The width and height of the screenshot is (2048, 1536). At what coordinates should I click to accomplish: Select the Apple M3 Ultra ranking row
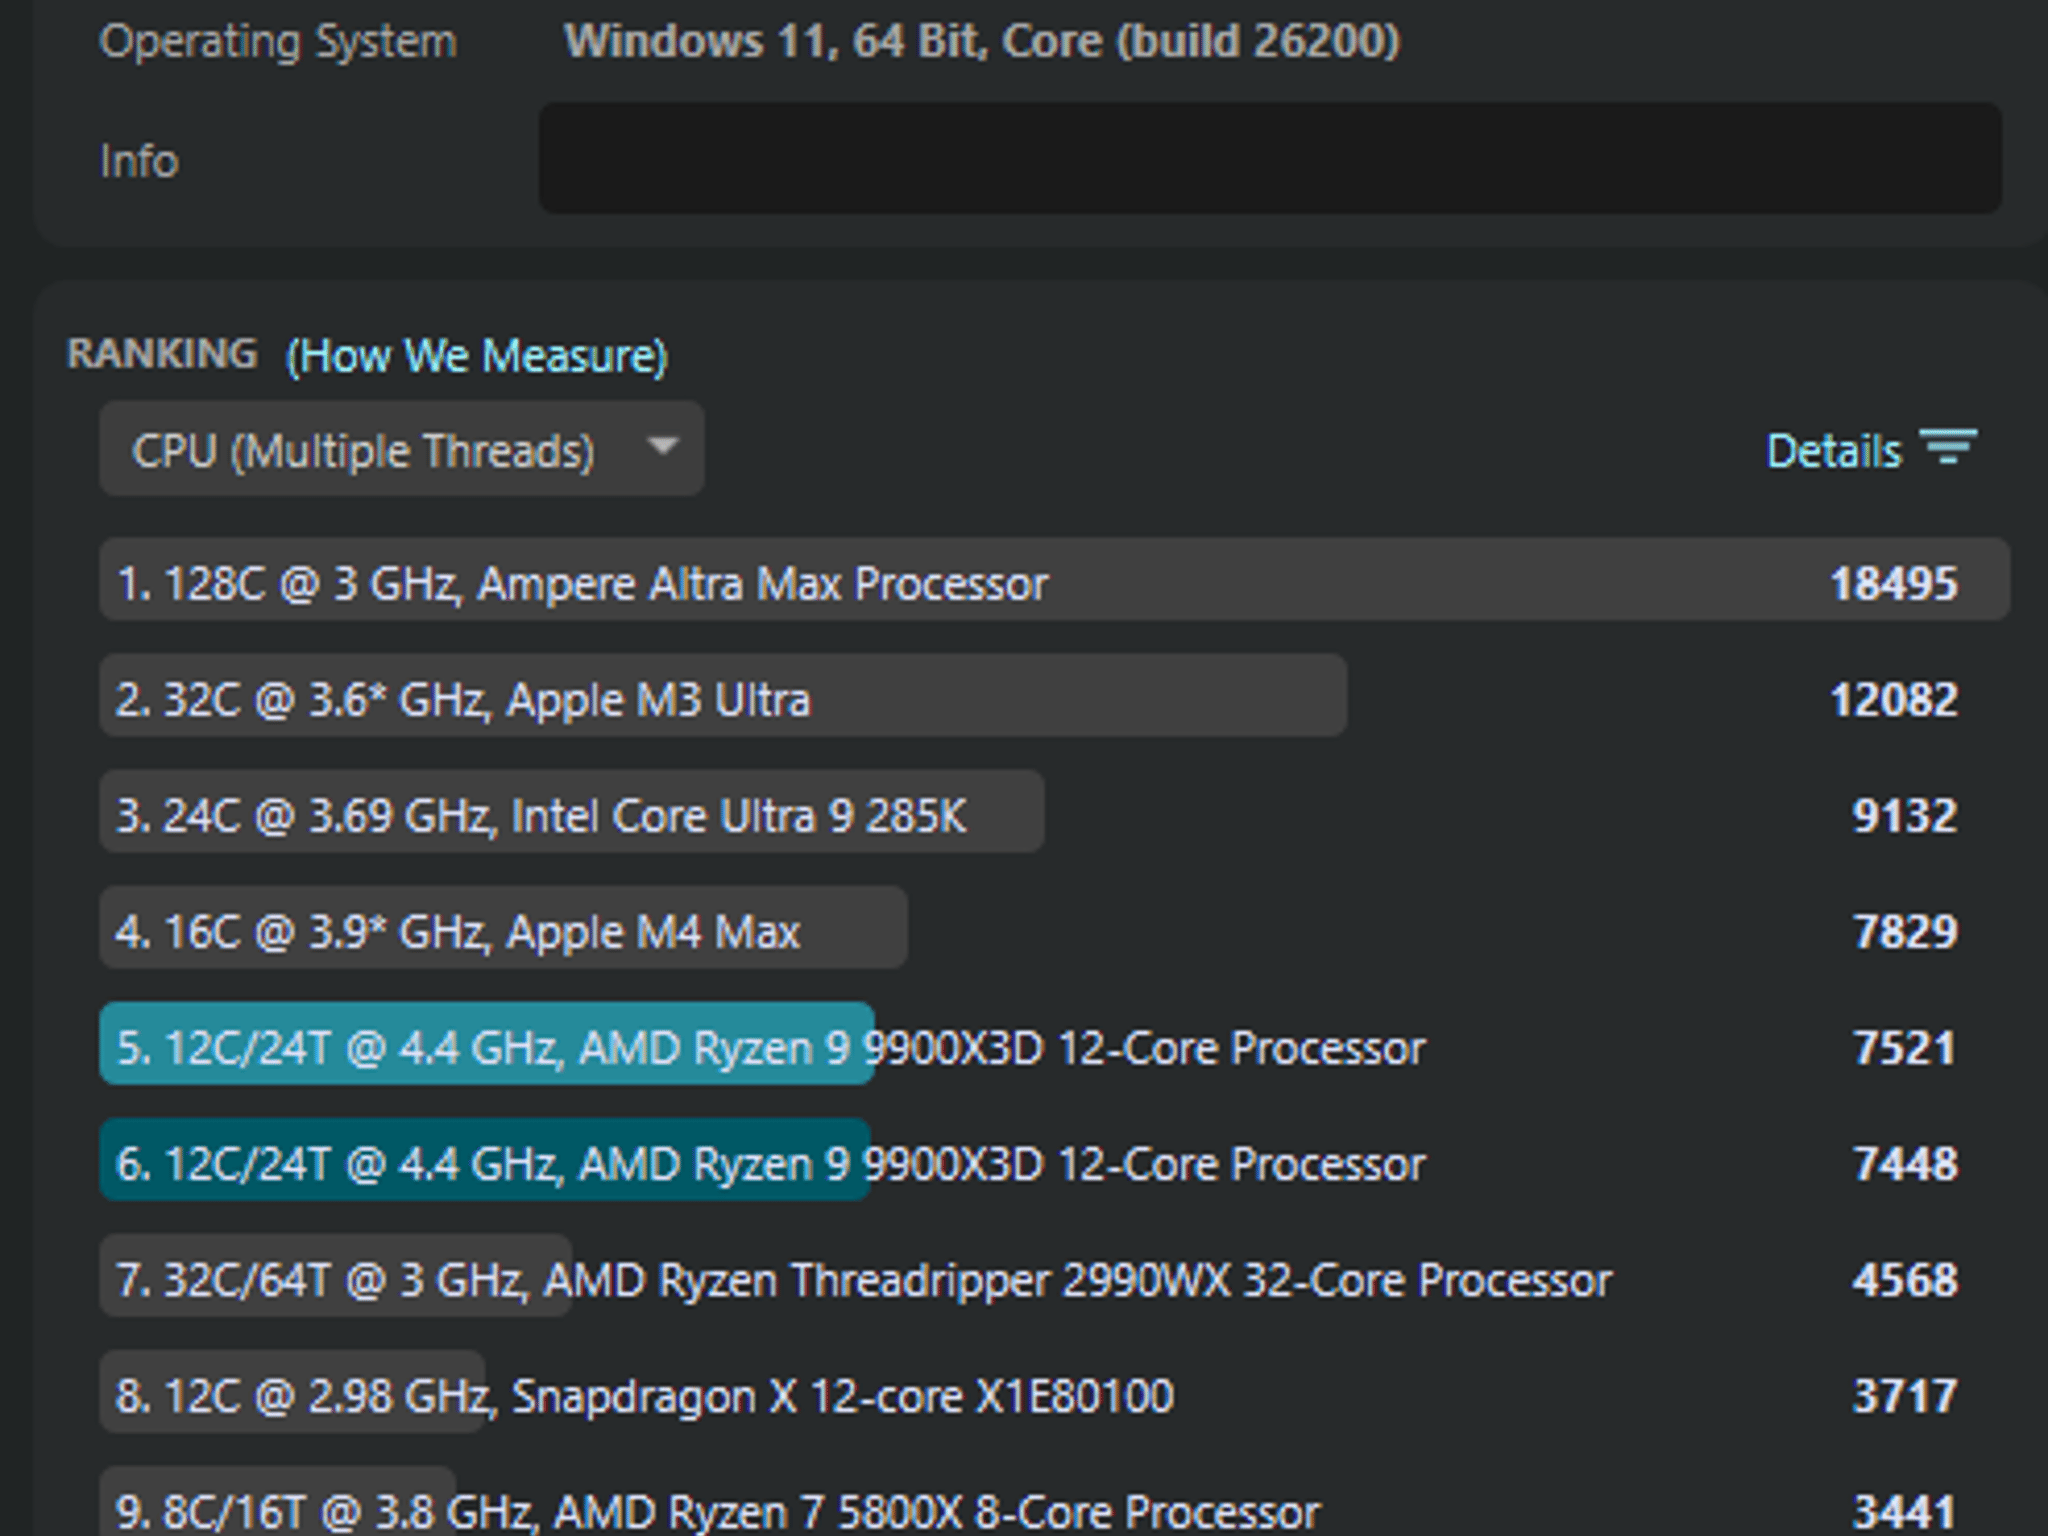pos(1054,696)
